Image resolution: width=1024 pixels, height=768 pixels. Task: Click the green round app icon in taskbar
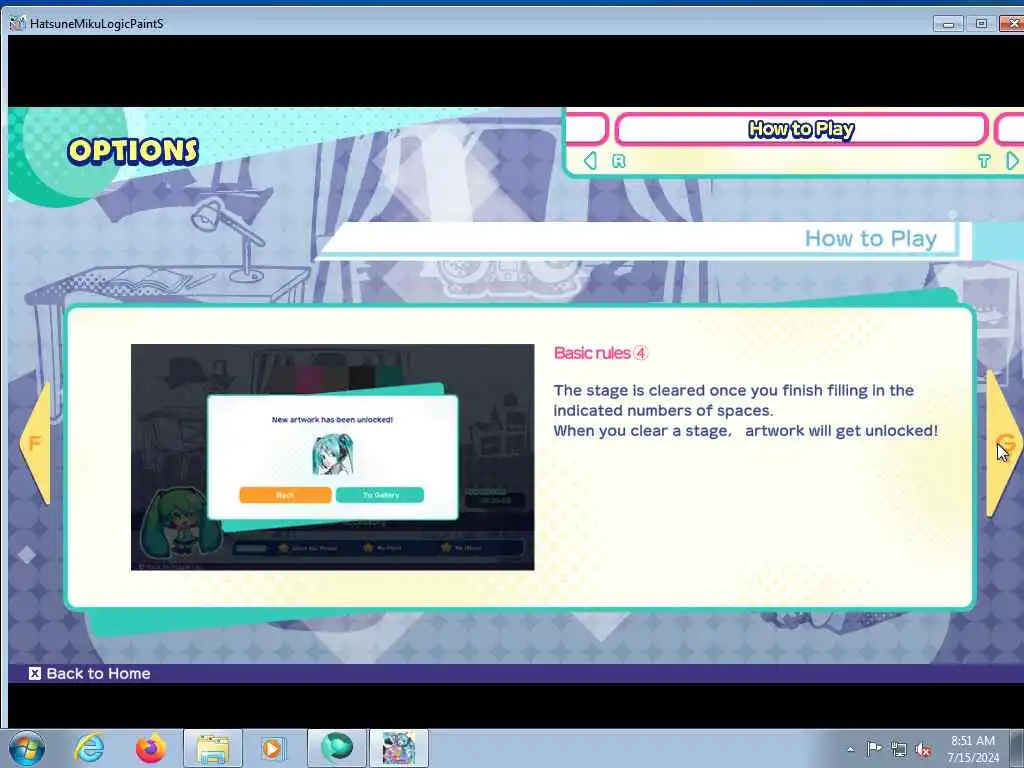pyautogui.click(x=337, y=748)
